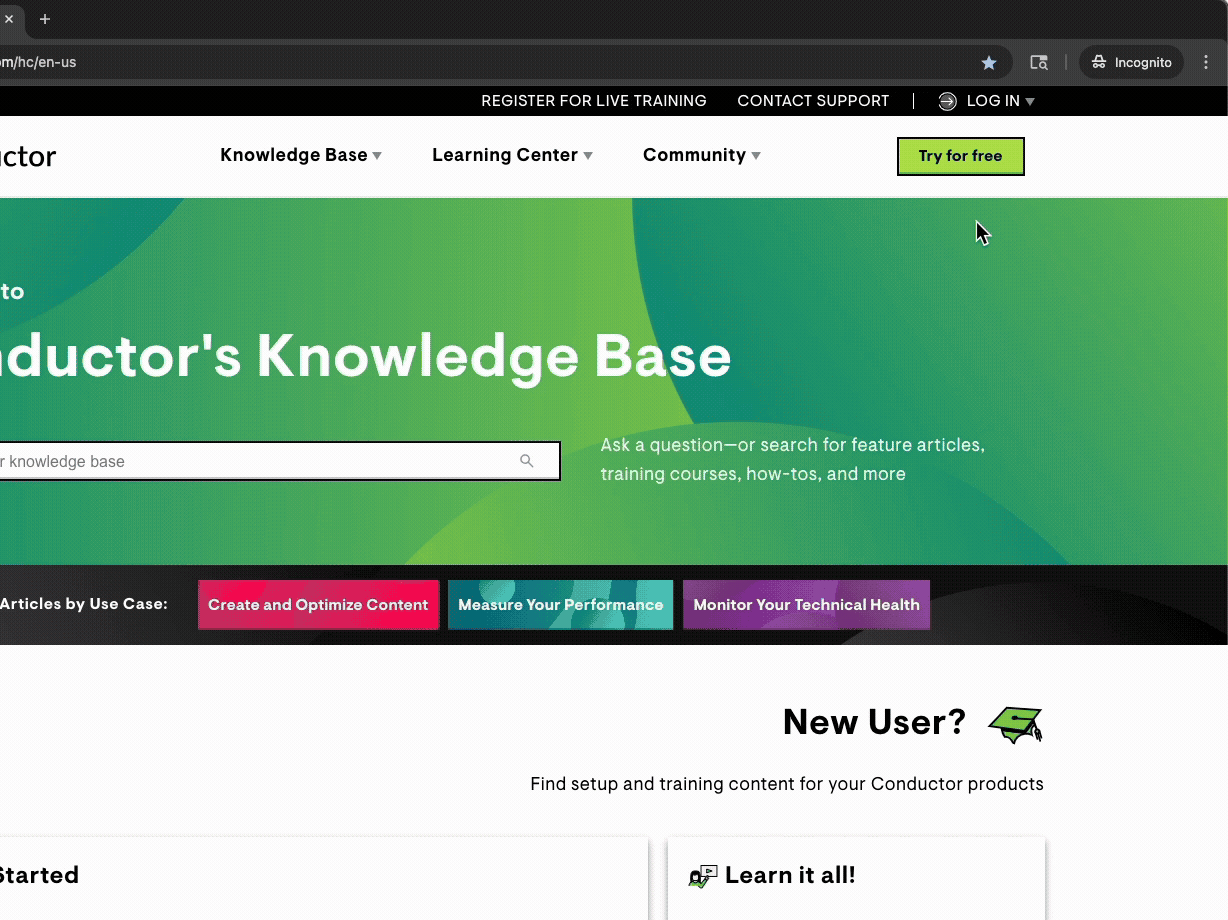
Task: Click the Log In arrow-circle icon
Action: click(948, 101)
